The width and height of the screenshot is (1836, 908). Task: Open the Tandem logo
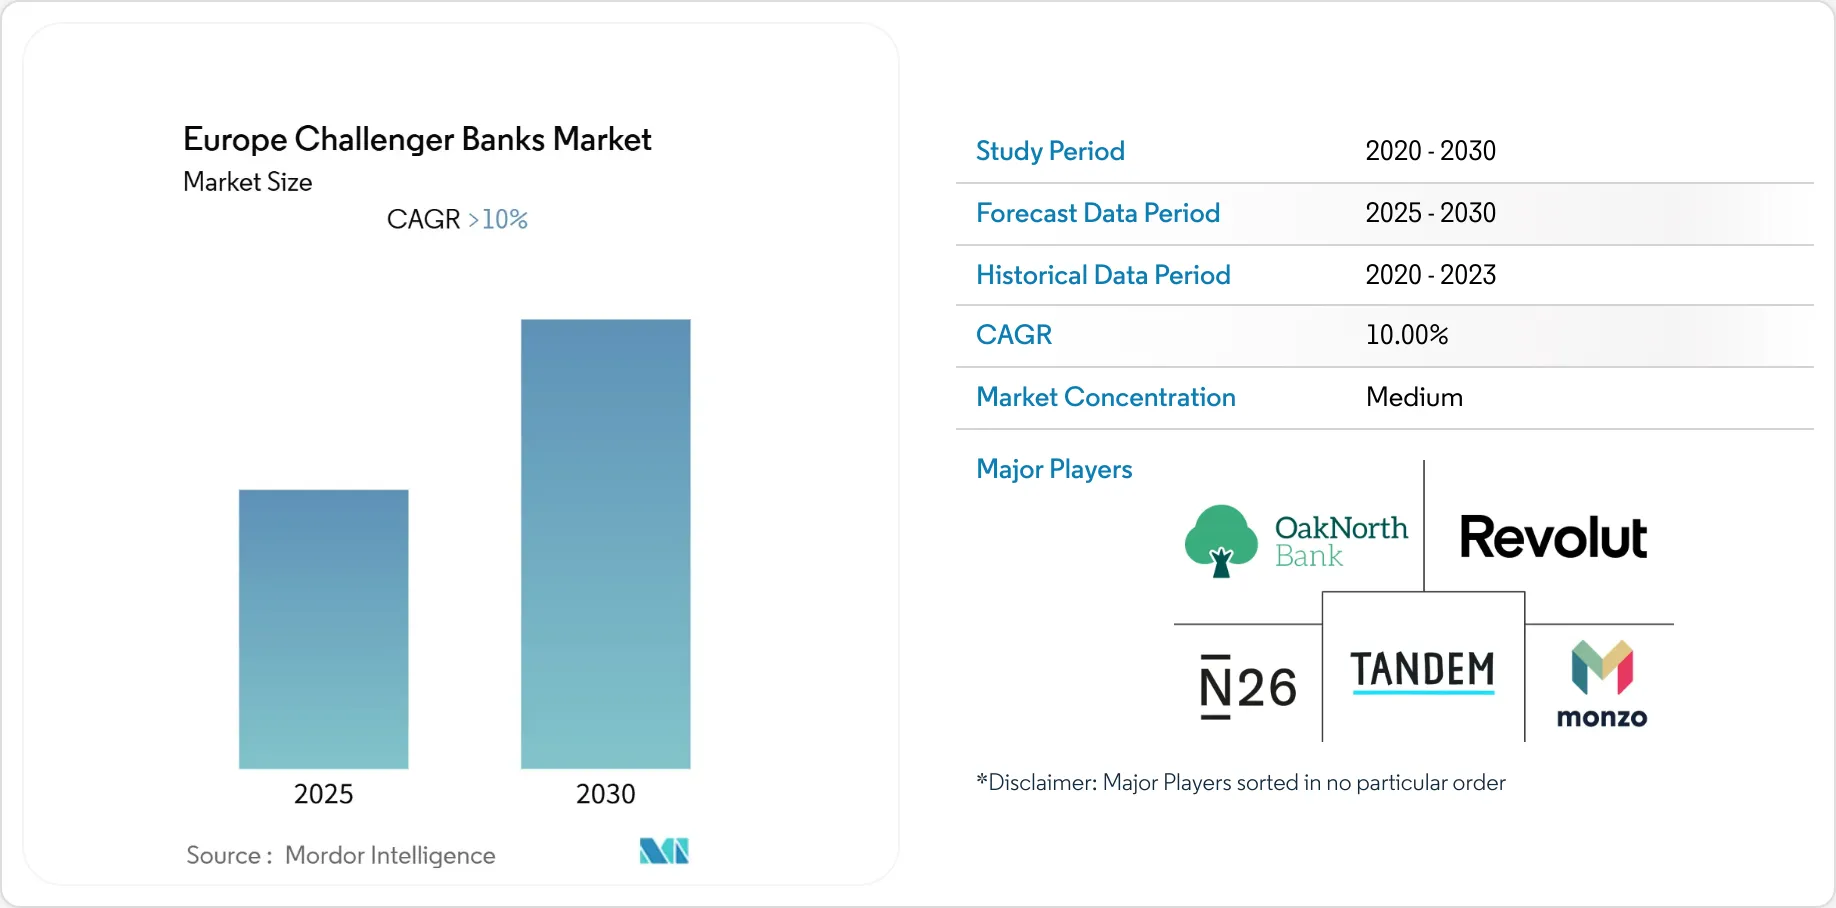pyautogui.click(x=1423, y=671)
